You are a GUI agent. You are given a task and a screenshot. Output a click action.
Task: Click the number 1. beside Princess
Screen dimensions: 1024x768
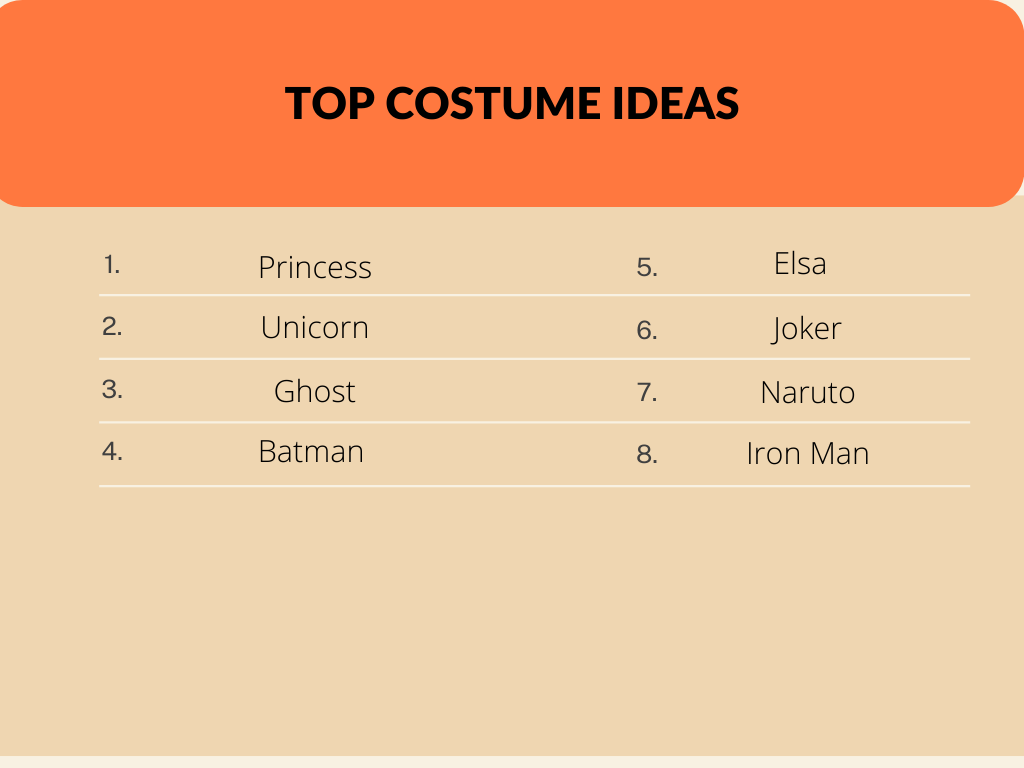(x=111, y=265)
